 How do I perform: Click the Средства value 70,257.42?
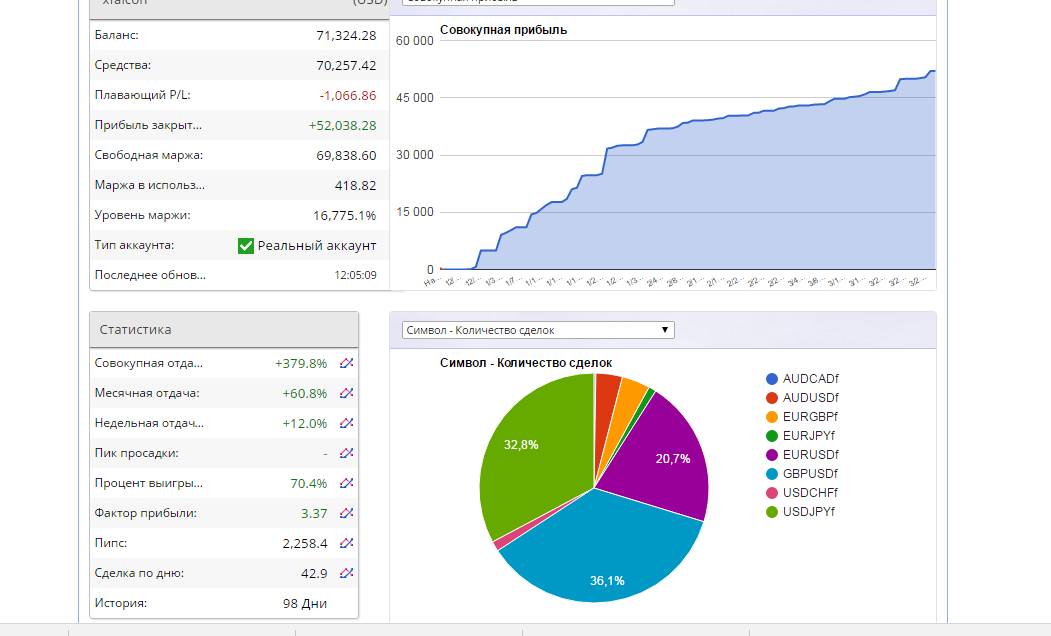click(346, 66)
